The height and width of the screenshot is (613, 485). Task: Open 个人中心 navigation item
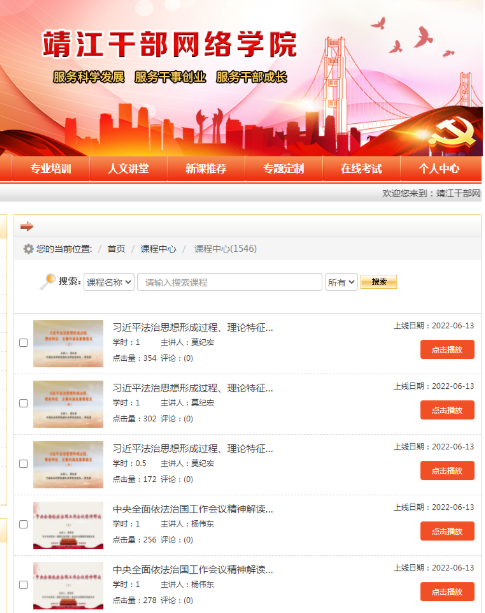pyautogui.click(x=439, y=168)
